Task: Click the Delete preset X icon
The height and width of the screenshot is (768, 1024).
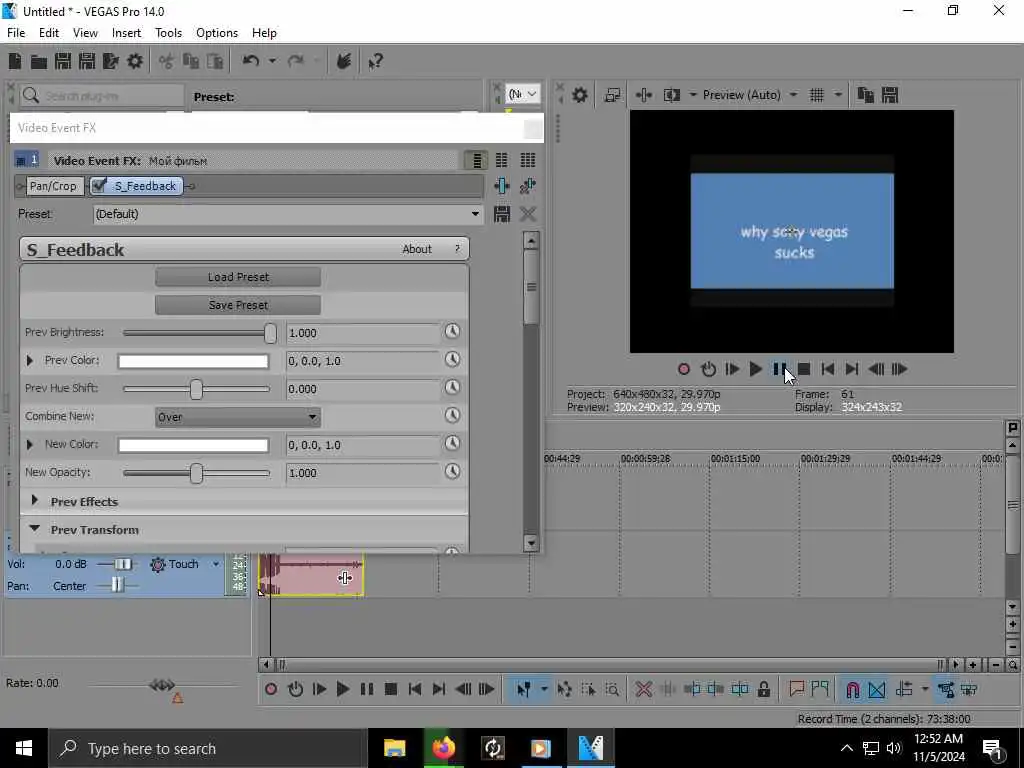Action: (528, 214)
